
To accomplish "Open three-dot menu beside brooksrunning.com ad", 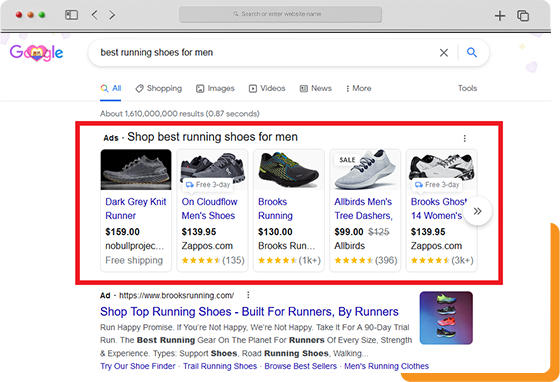I will [248, 295].
